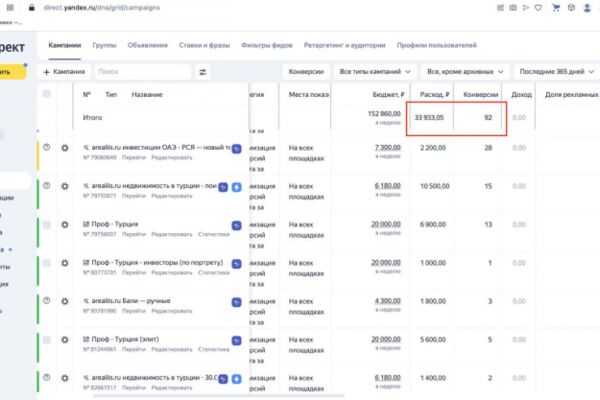Open gear menu for arealis.ru Бали — ручные
This screenshot has height=400, width=600.
65,301
